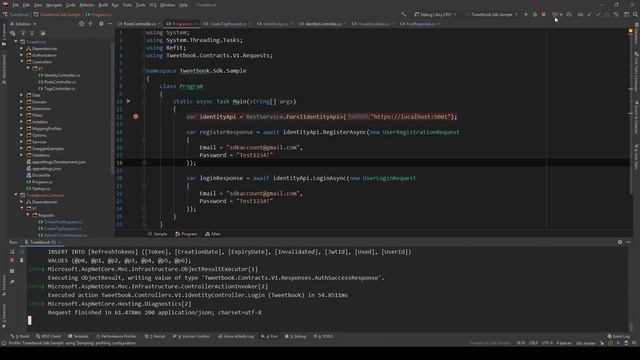Click the Main breadcrumb below the editor

tap(213, 234)
